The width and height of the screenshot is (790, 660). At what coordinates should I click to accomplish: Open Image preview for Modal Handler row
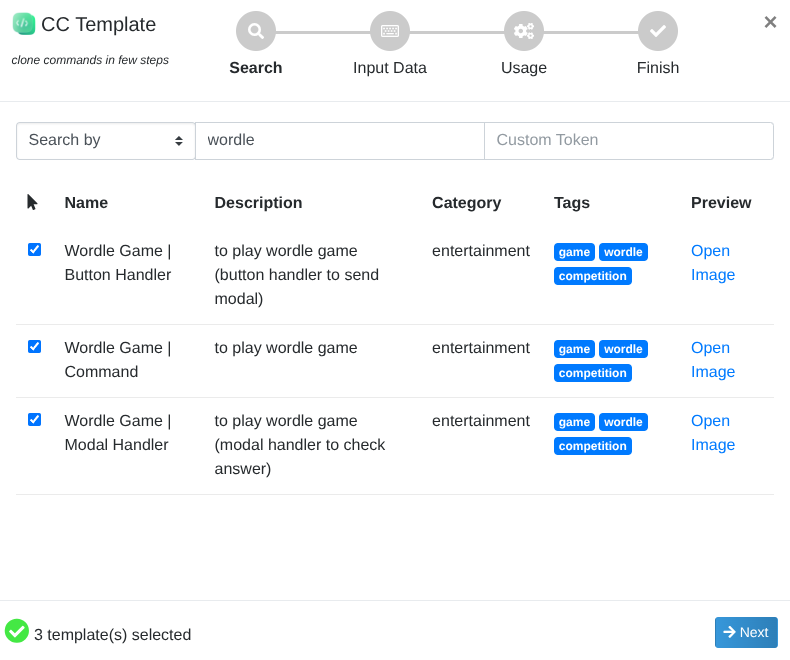(713, 433)
